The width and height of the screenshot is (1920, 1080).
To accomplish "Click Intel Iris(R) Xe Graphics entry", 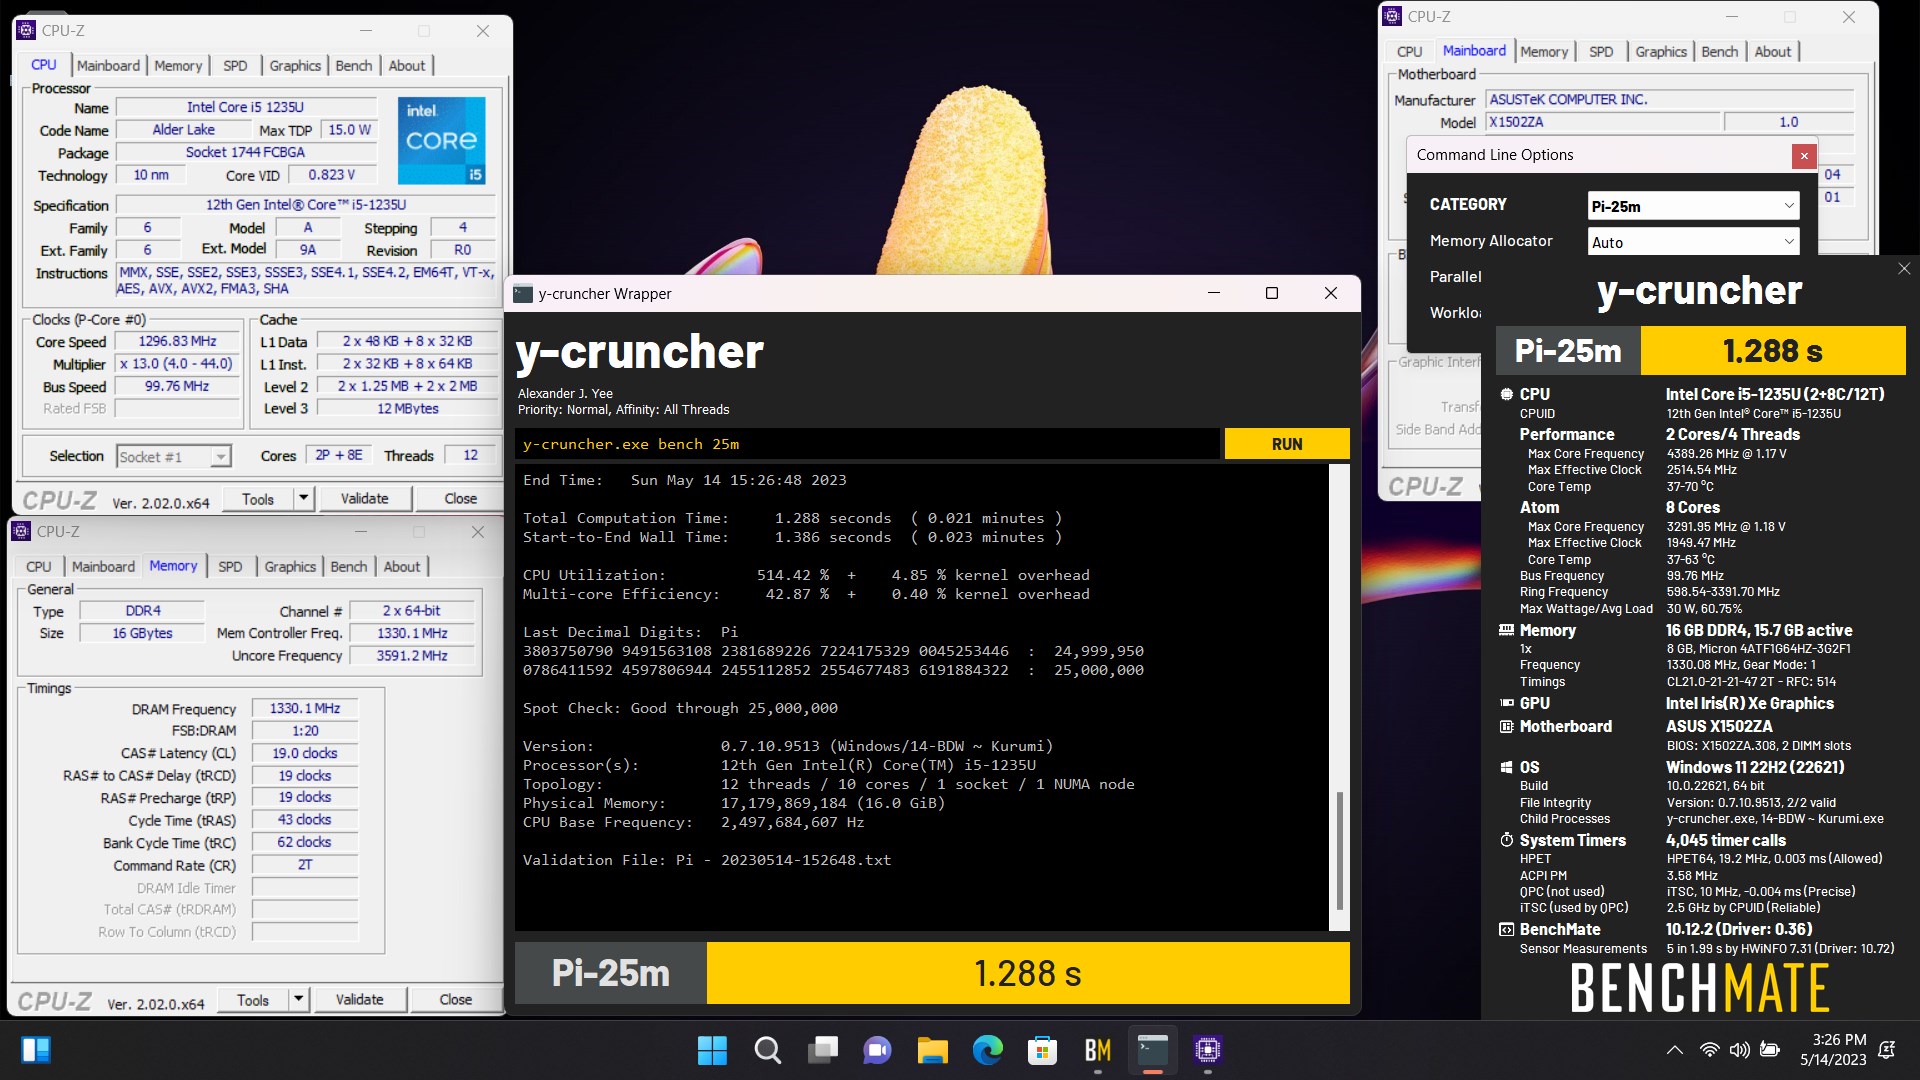I will coord(1750,703).
